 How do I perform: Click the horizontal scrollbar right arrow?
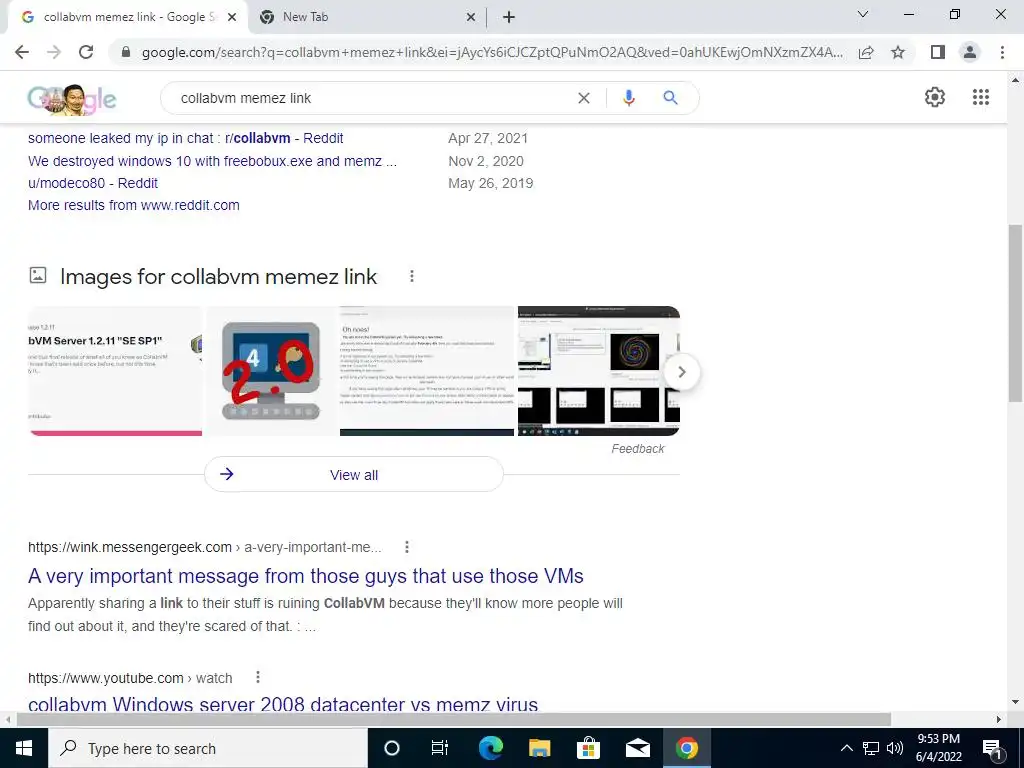pos(999,719)
